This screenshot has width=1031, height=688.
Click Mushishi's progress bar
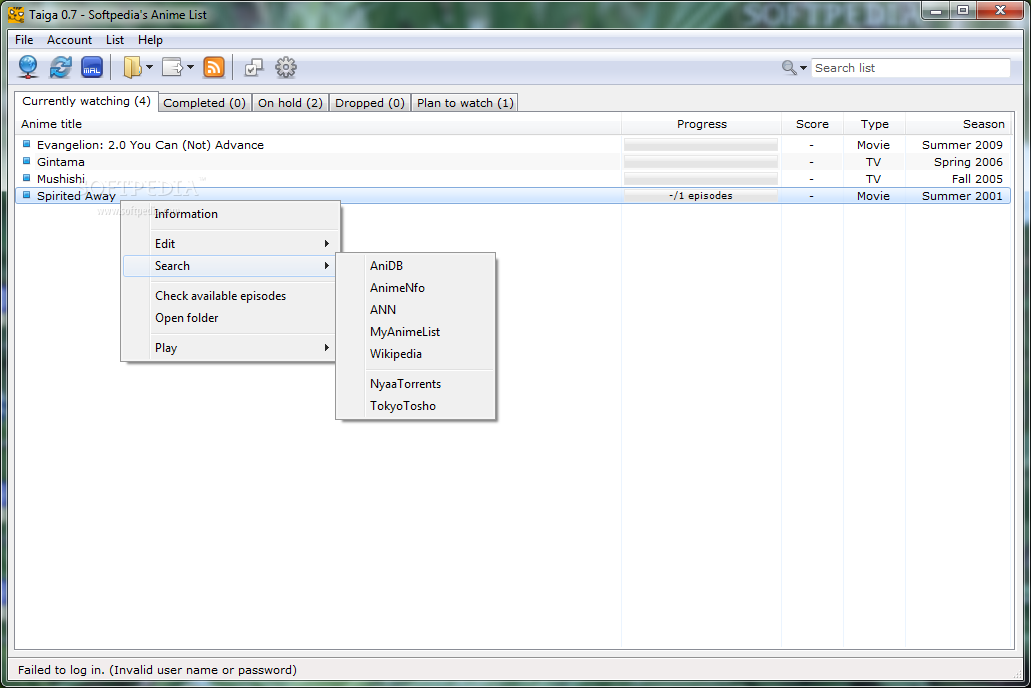[701, 179]
